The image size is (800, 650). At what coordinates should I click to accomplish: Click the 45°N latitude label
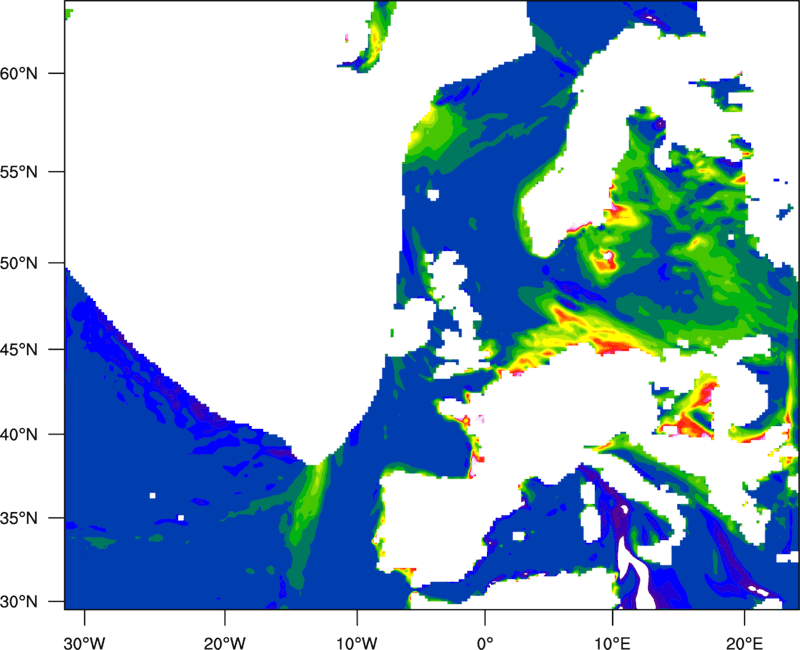click(19, 350)
